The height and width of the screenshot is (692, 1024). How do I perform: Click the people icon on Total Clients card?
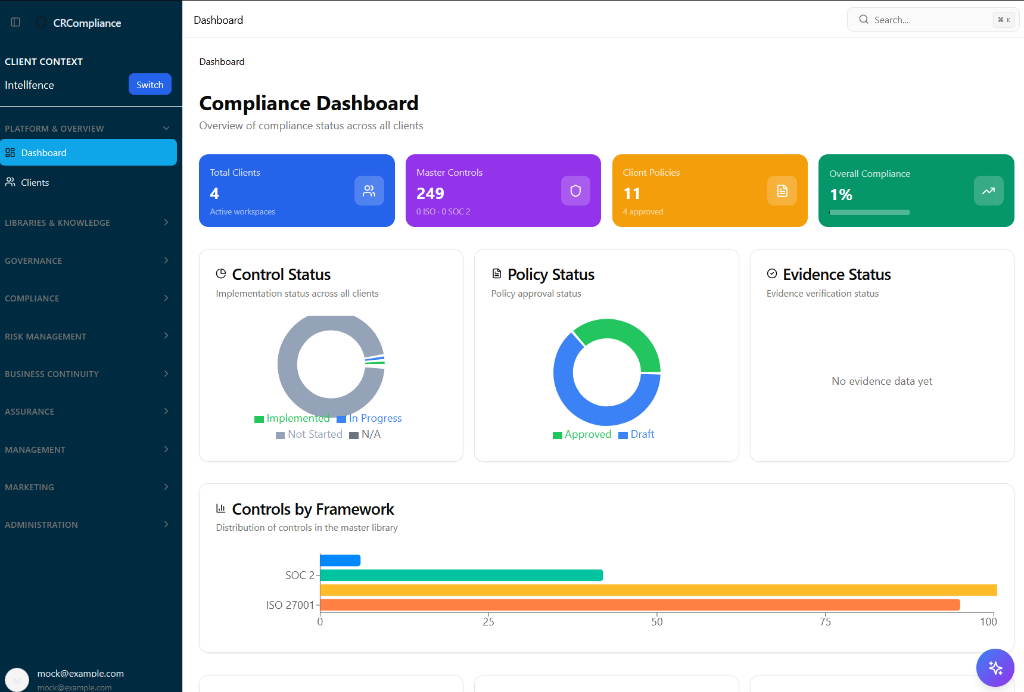[x=369, y=190]
